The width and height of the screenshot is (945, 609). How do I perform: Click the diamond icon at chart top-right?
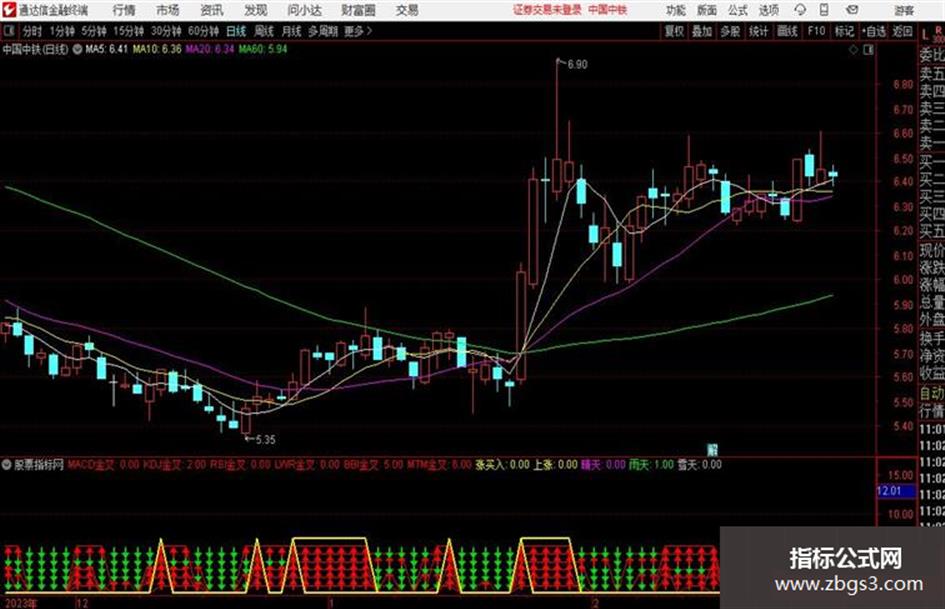tap(853, 50)
